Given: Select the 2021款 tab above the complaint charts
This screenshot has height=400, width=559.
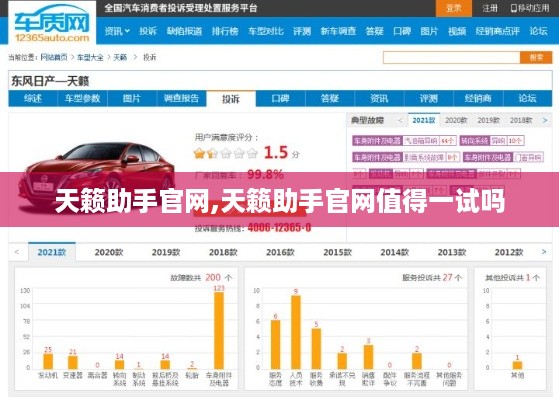Looking at the screenshot, I should 52,252.
